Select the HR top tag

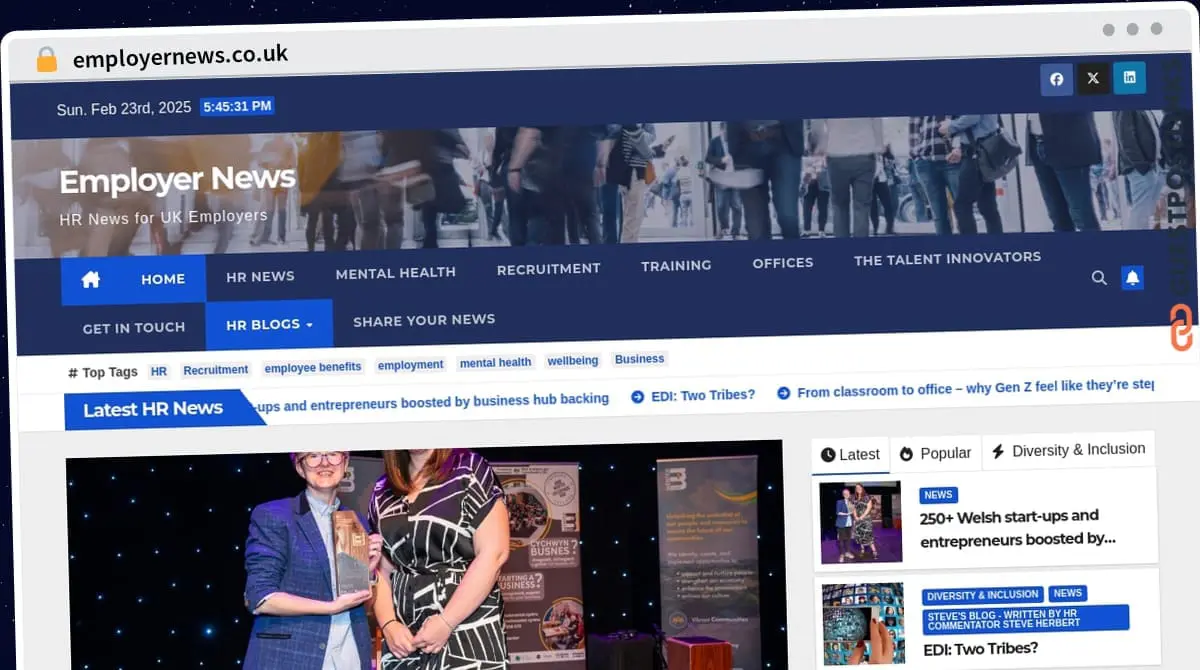159,371
